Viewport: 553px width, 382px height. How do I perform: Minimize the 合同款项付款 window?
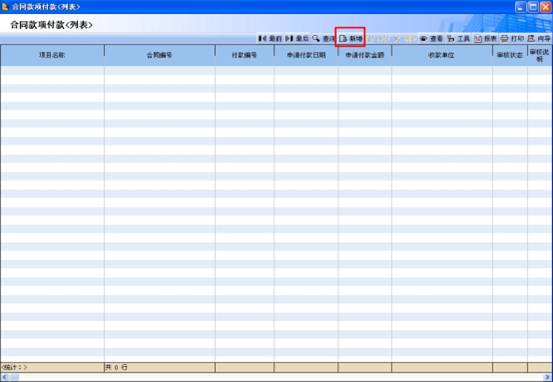coord(521,7)
